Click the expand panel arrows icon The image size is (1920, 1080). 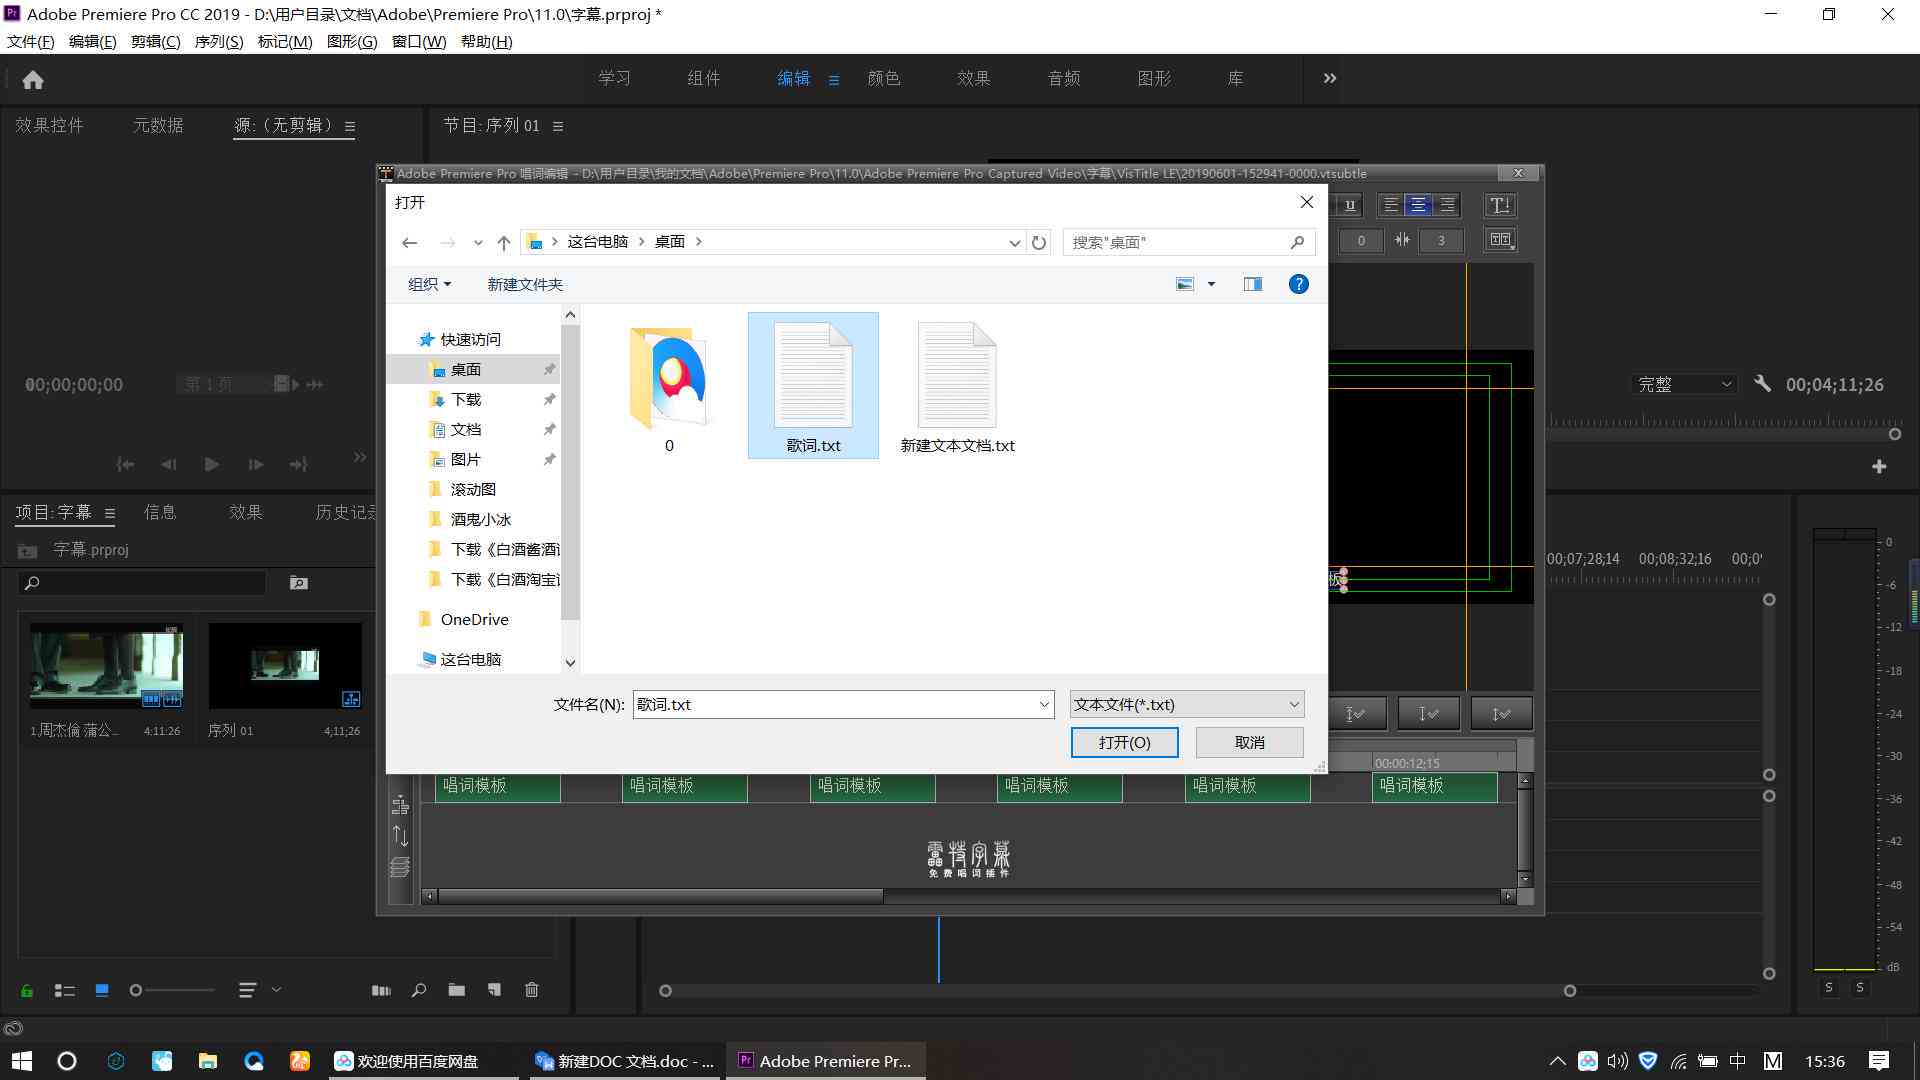coord(1328,78)
